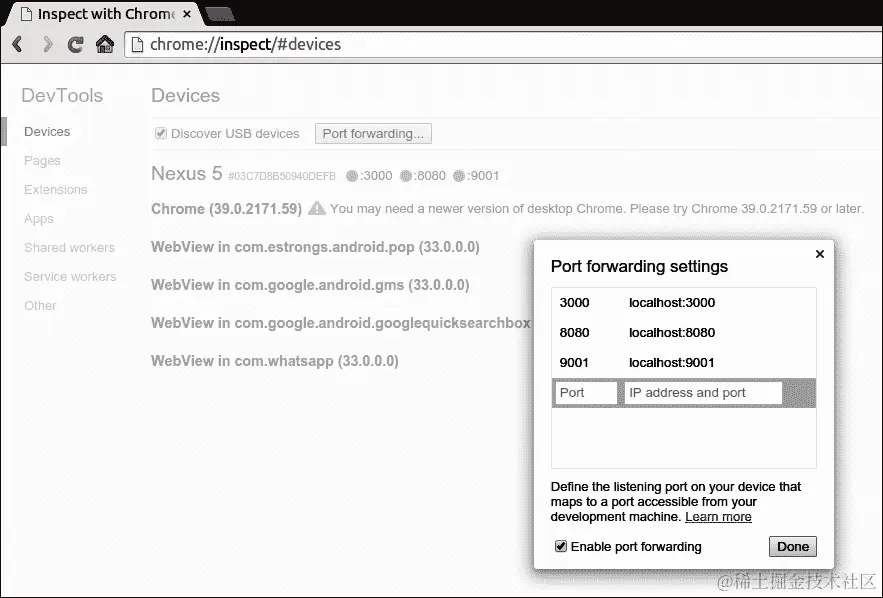Click the Chrome (39.0.2171.59) entry

click(226, 209)
